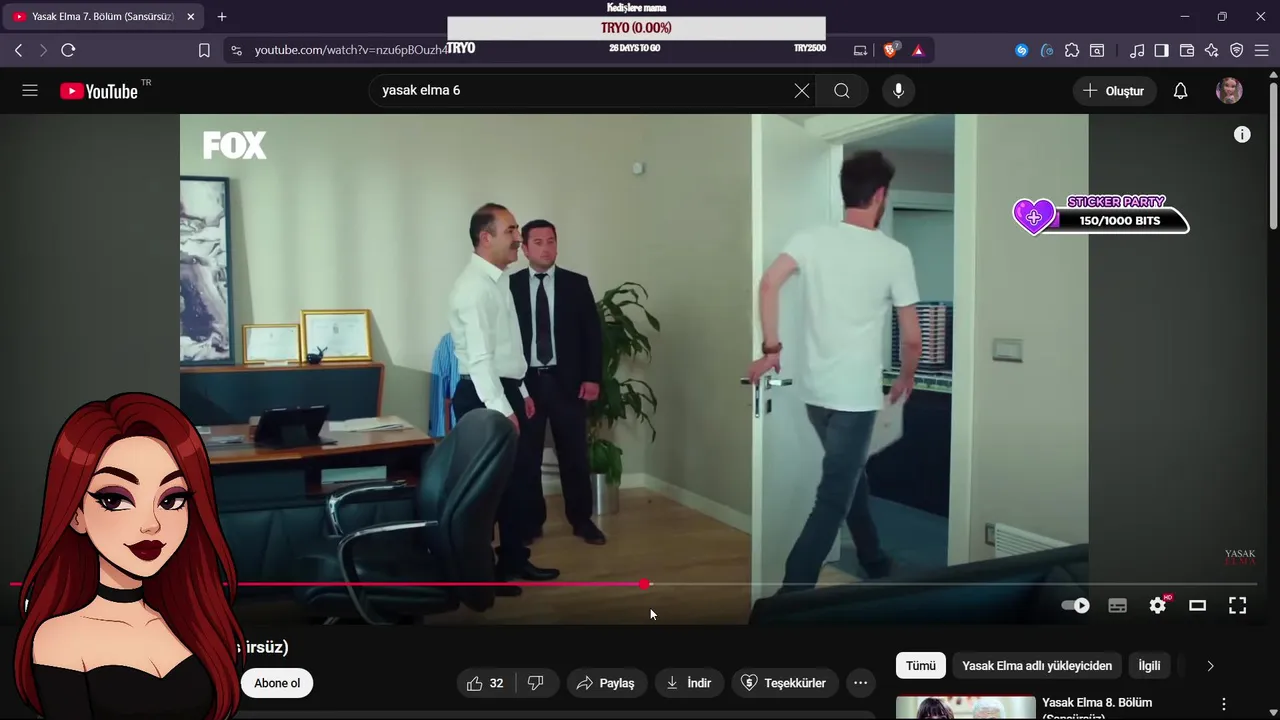Open the YouTube hamburger guide menu

coord(30,91)
